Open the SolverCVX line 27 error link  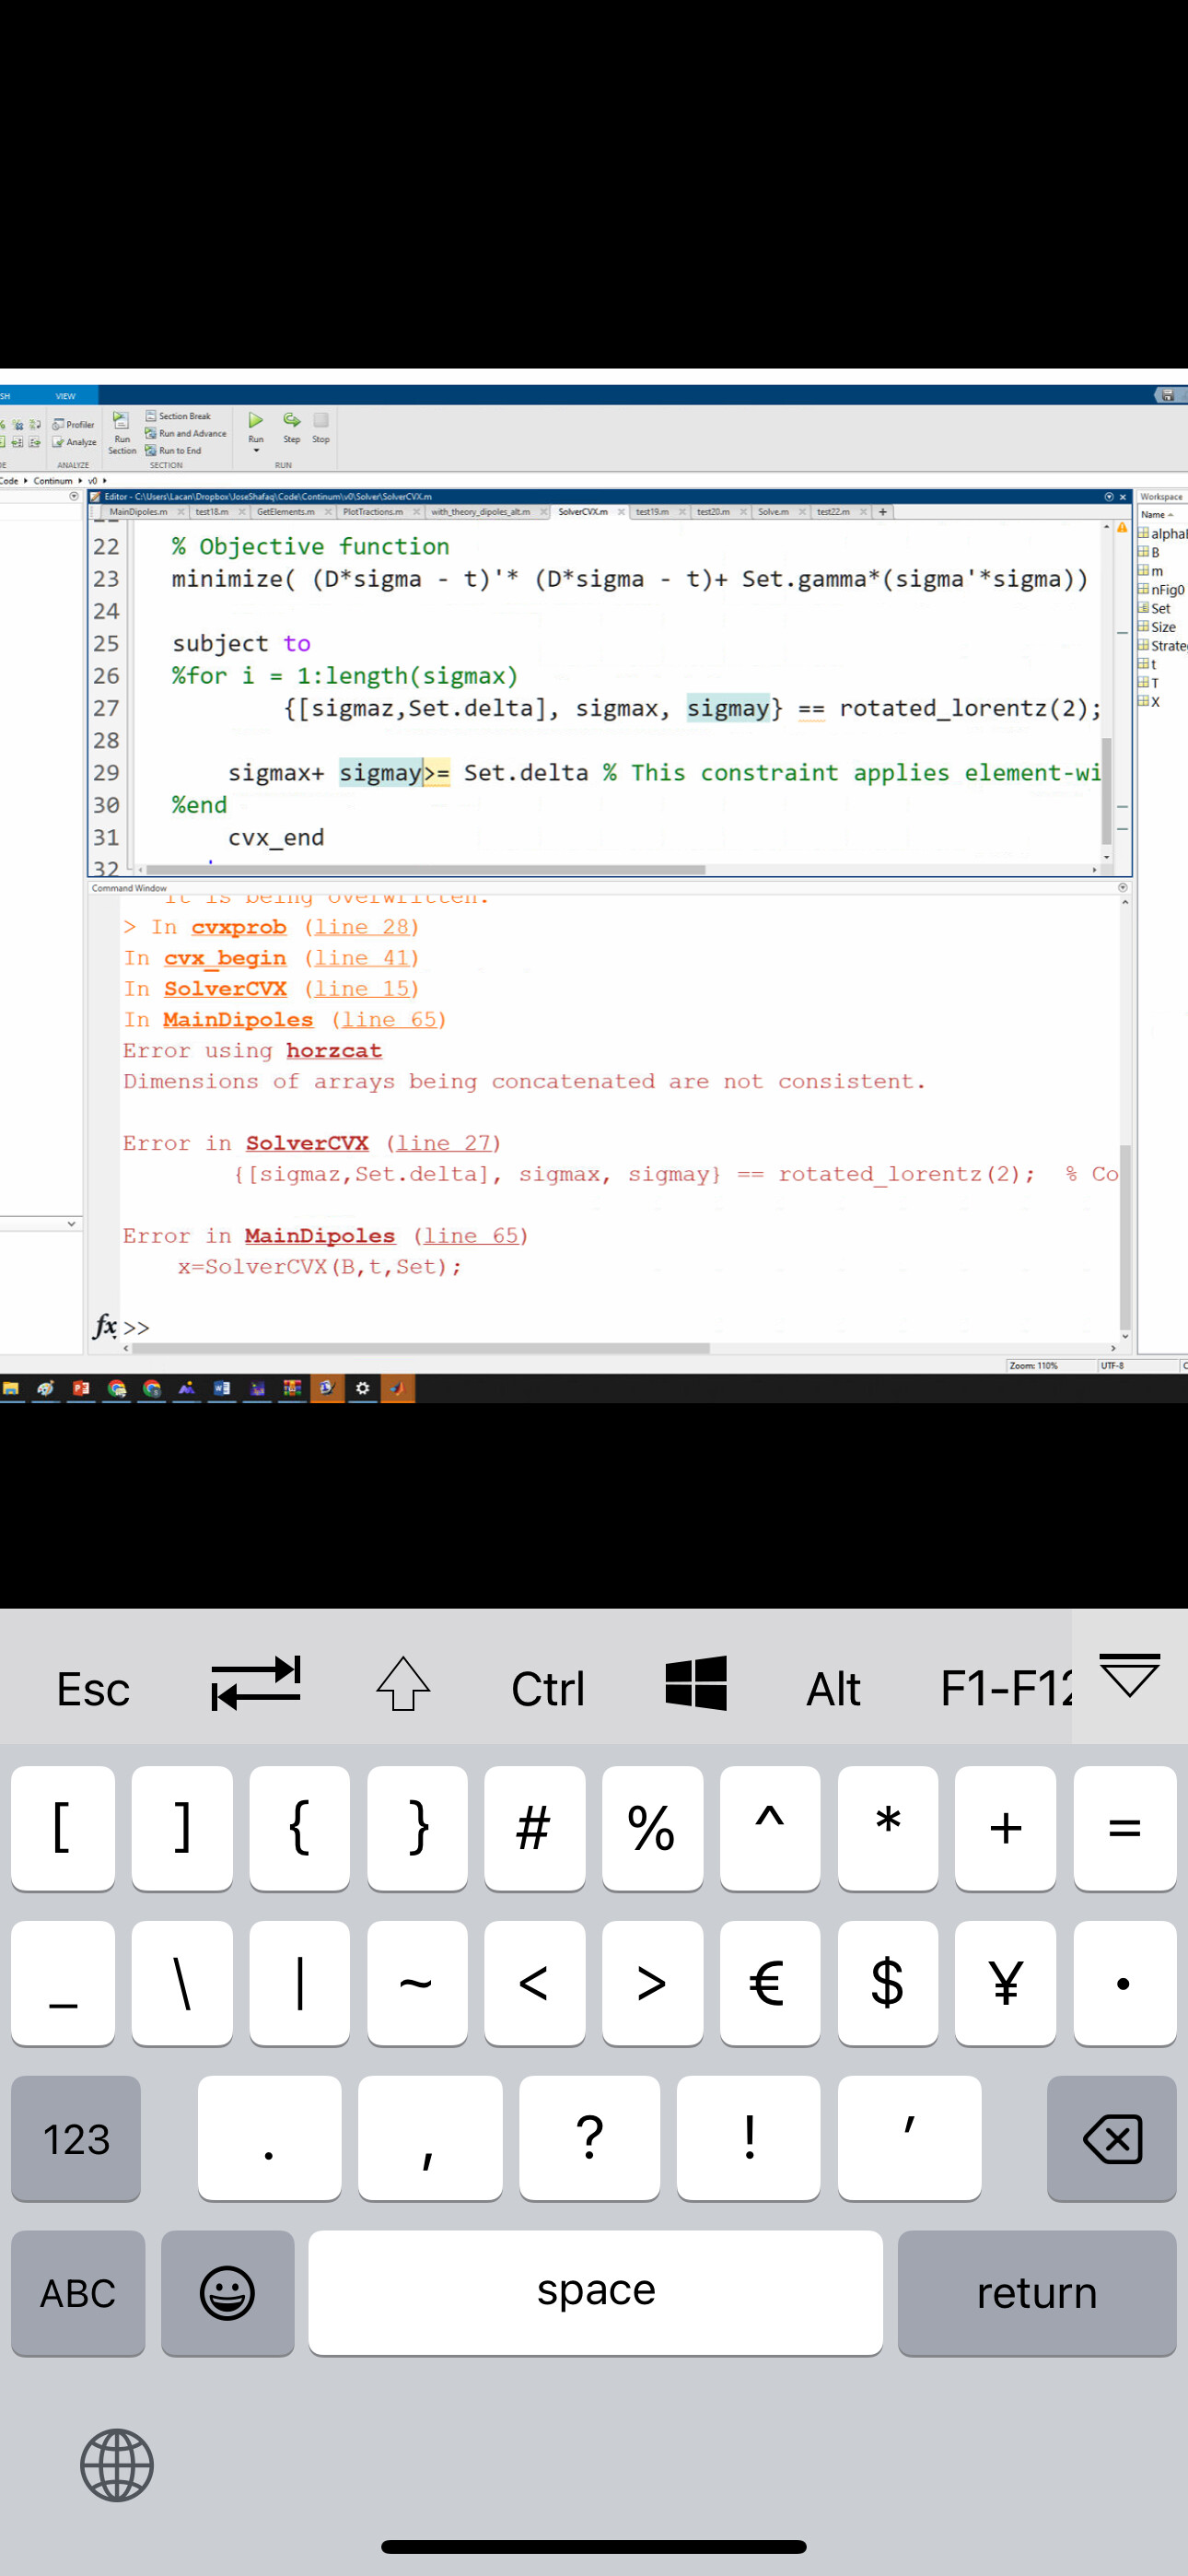(443, 1143)
